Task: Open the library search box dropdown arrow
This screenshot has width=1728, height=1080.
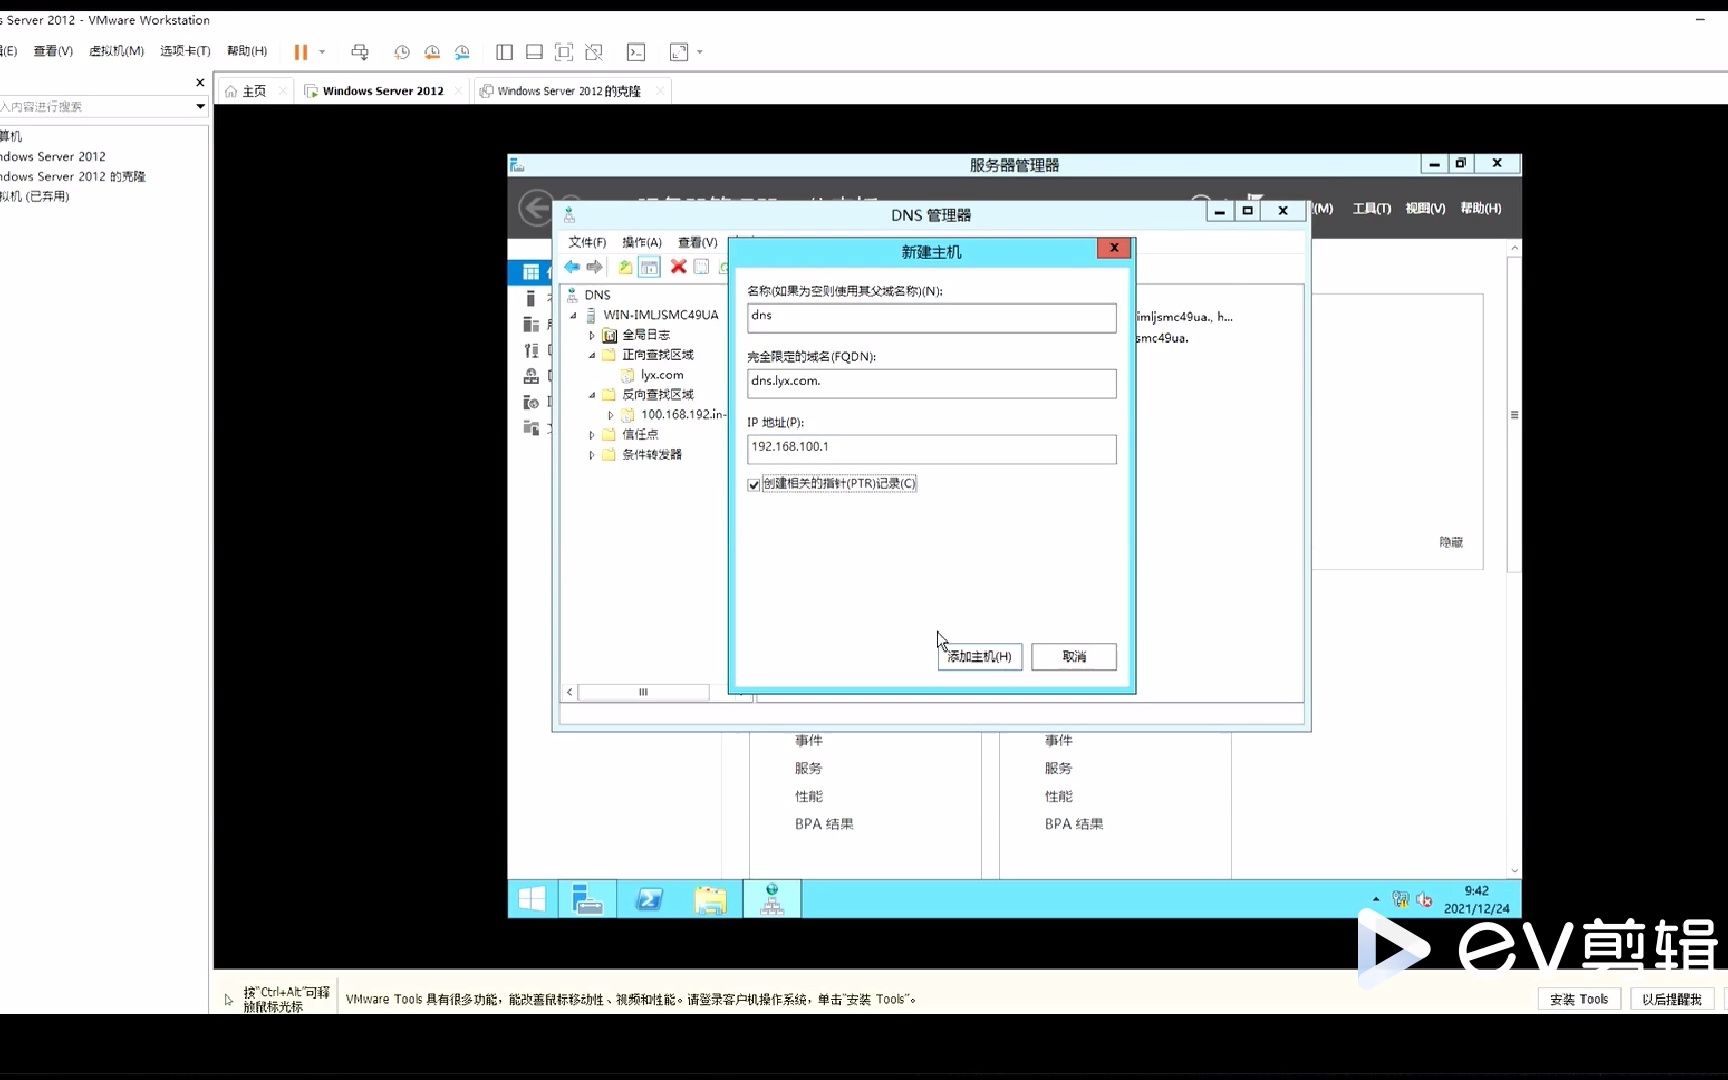Action: click(200, 106)
